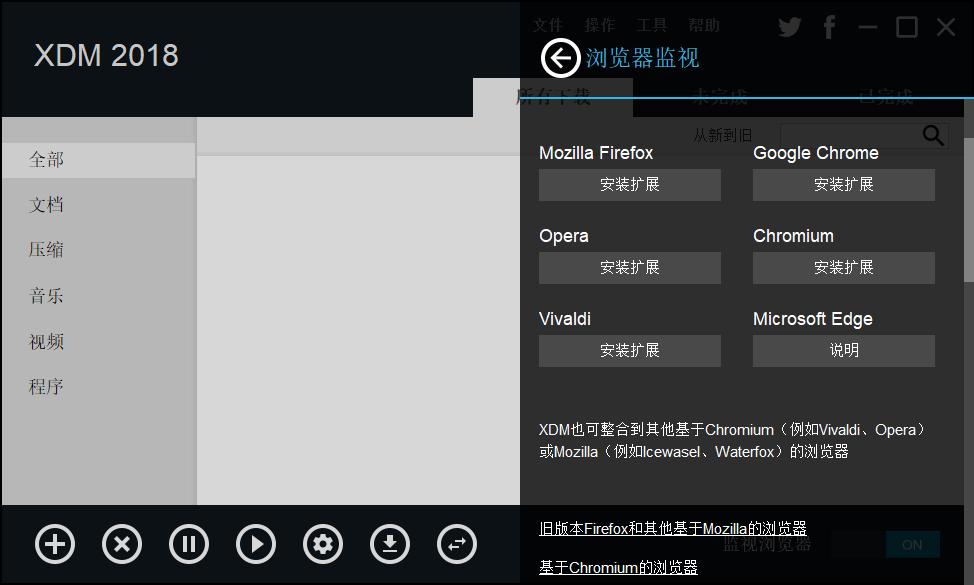
Task: Pause downloads with the pause icon
Action: 189,544
